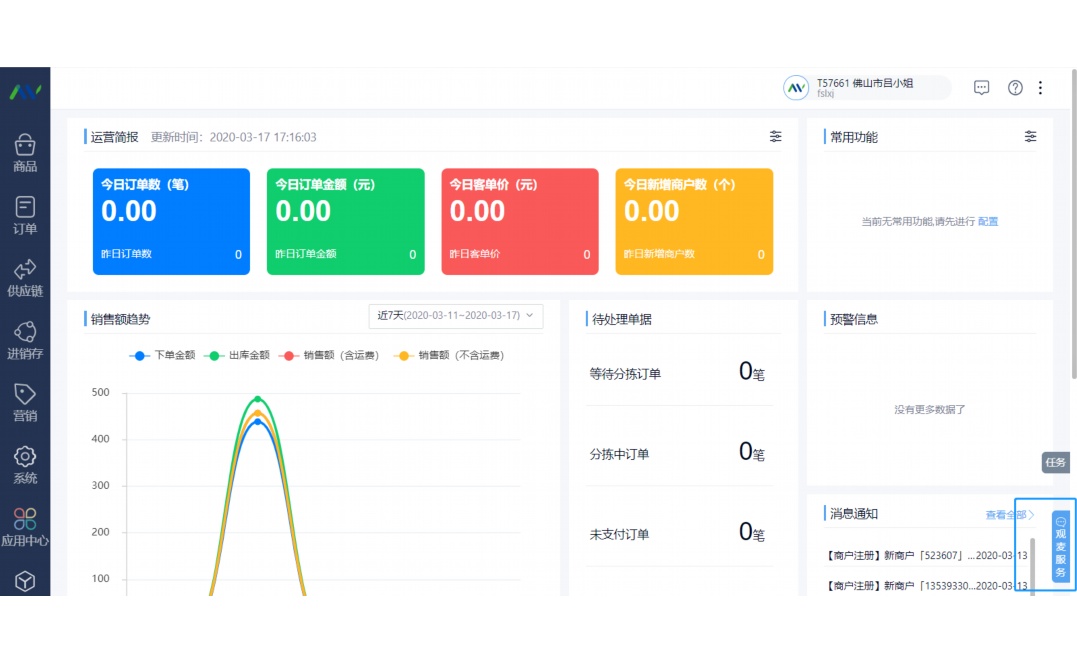Select 供应链 in the left sidebar
Screen dimensions: 1077x663
click(25, 276)
